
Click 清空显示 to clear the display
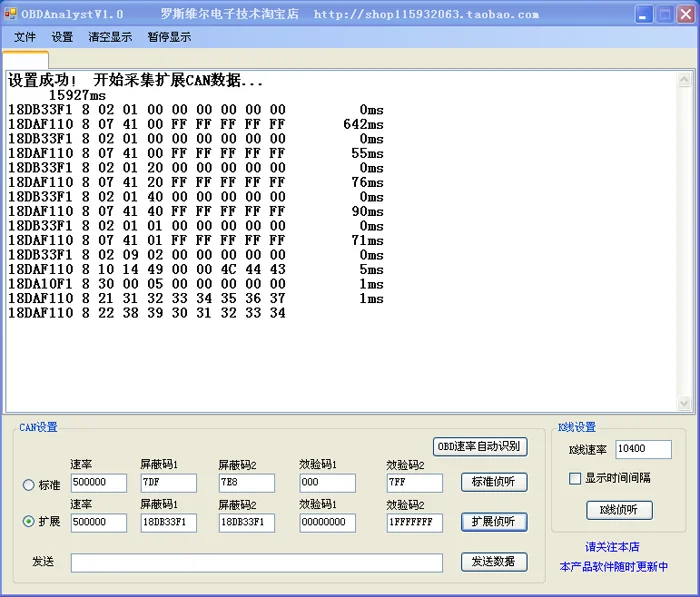pyautogui.click(x=110, y=37)
